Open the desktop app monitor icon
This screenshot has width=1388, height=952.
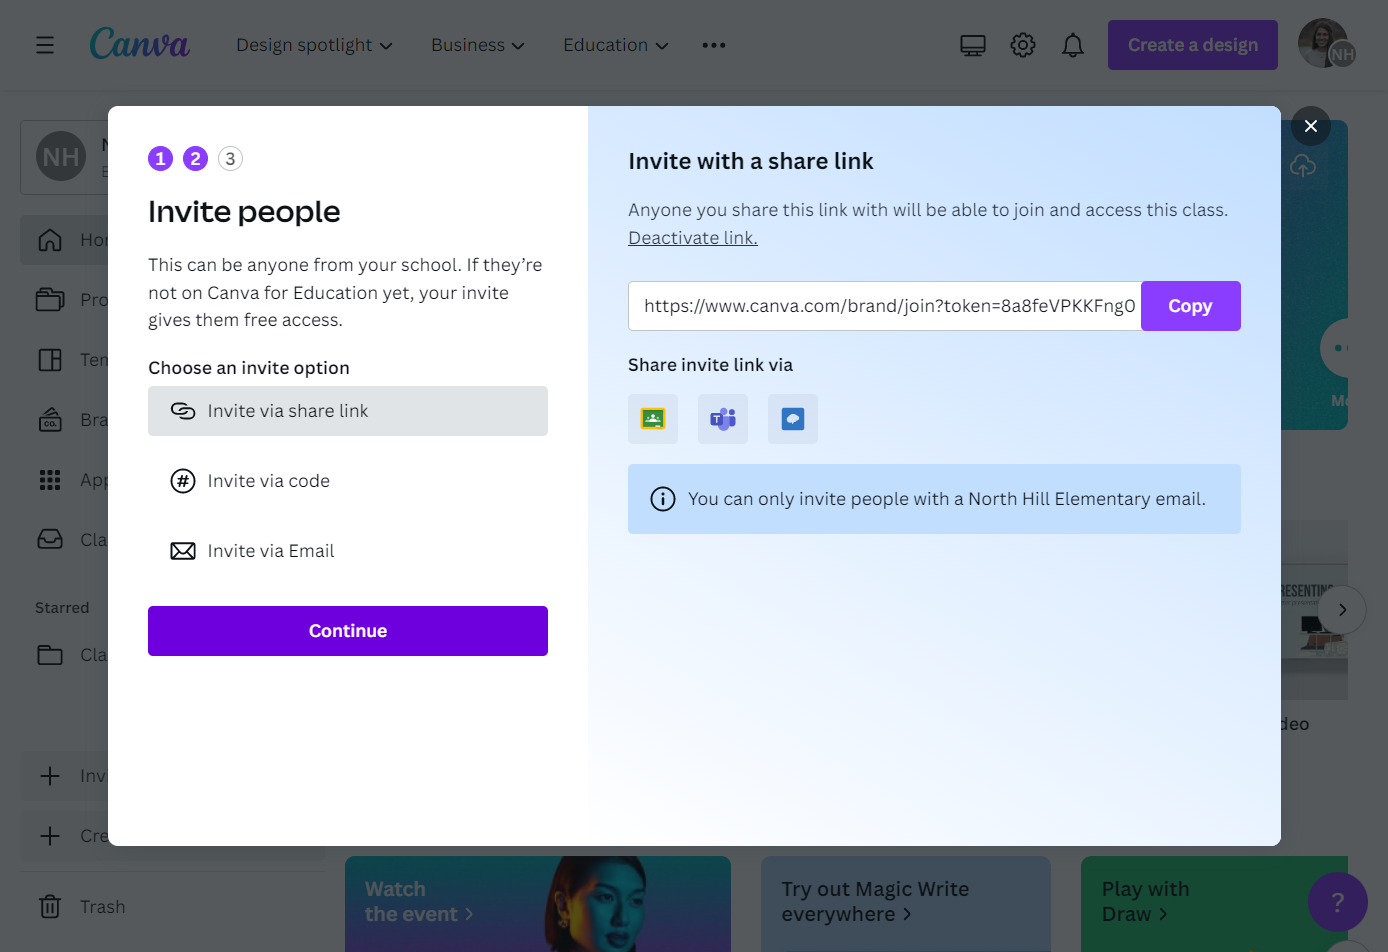click(973, 45)
